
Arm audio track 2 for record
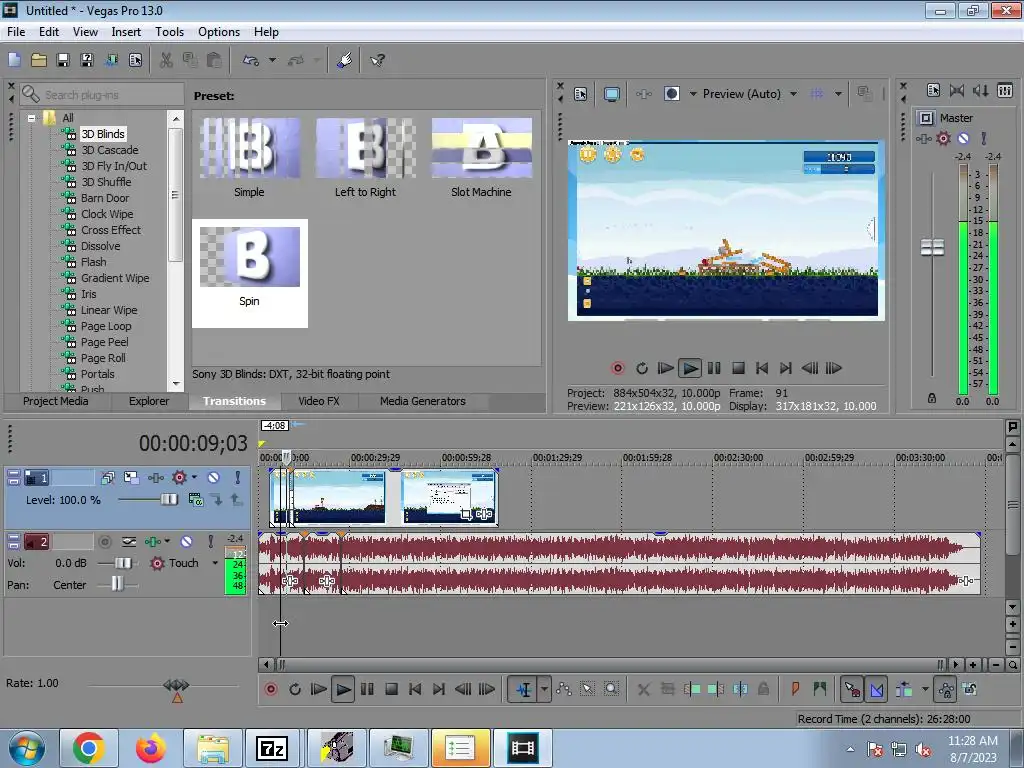click(104, 541)
